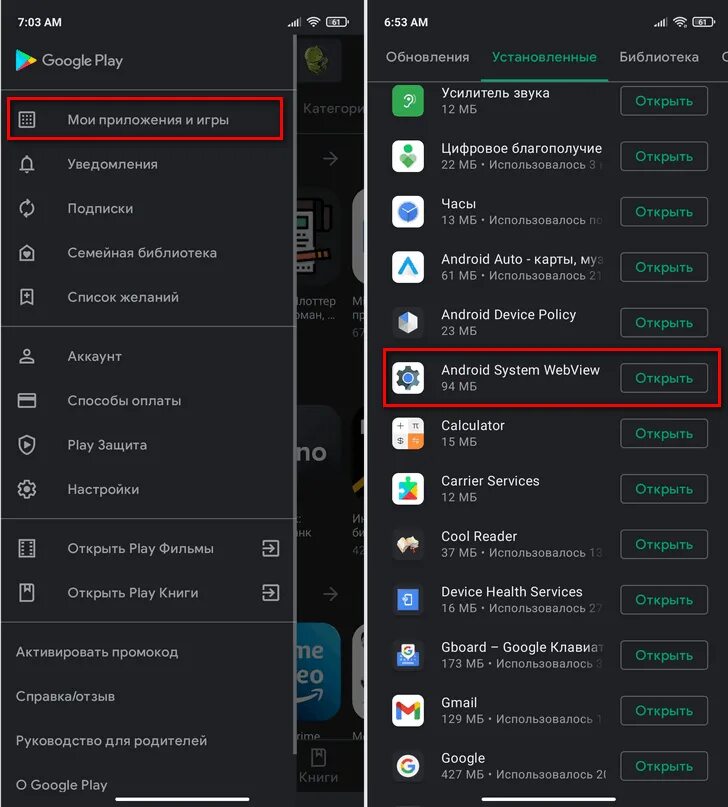The width and height of the screenshot is (728, 807).
Task: Tap Google app icon
Action: pos(408,766)
